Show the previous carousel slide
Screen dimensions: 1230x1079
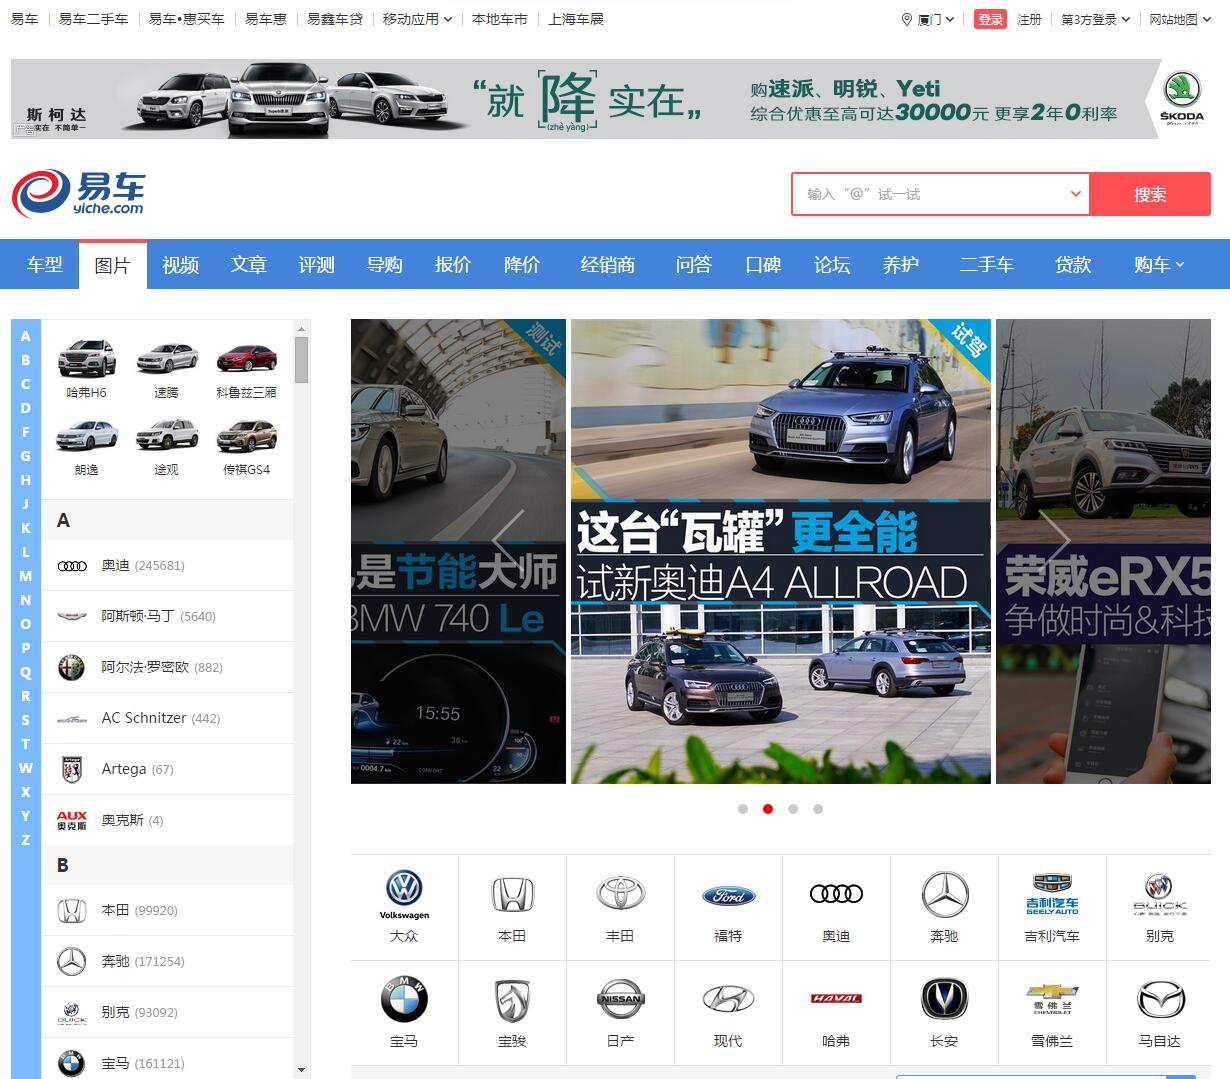(x=509, y=541)
